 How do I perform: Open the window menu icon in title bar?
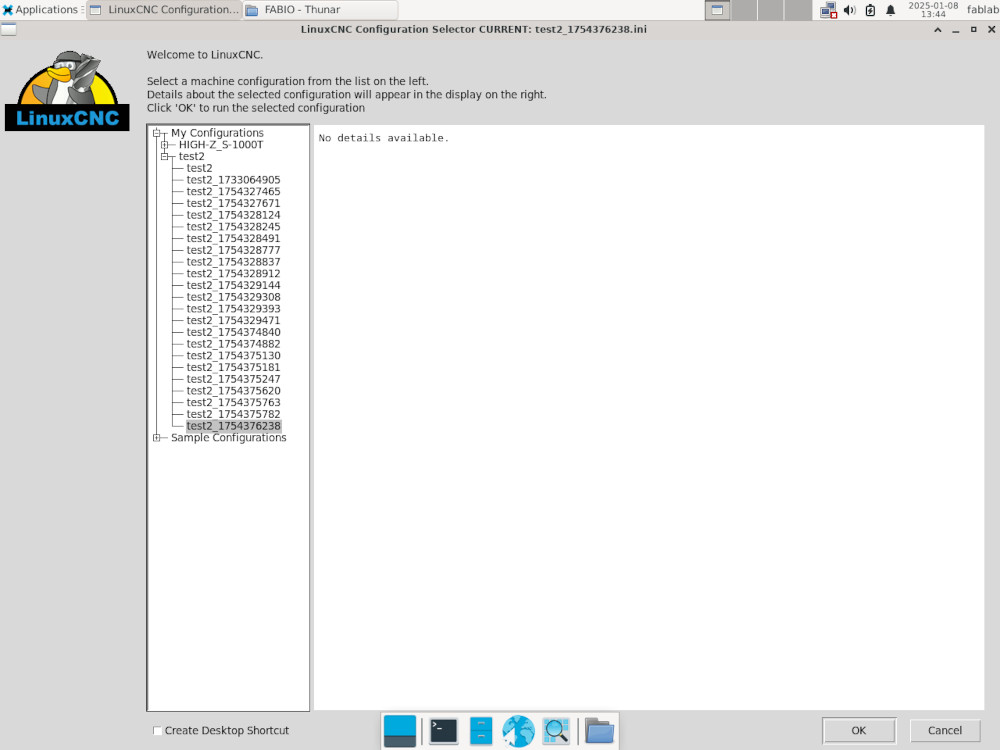coord(8,29)
